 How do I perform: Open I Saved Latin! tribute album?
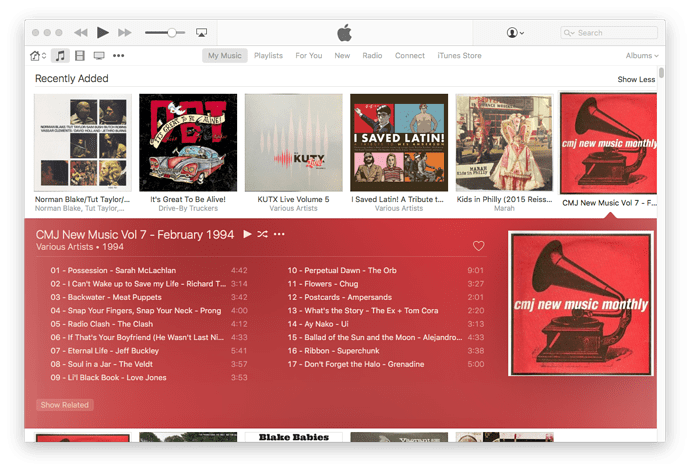click(399, 143)
